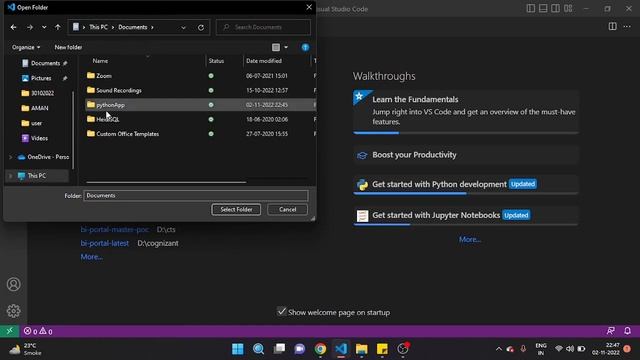
Task: Select Documents in the navigation pane
Action: point(44,63)
